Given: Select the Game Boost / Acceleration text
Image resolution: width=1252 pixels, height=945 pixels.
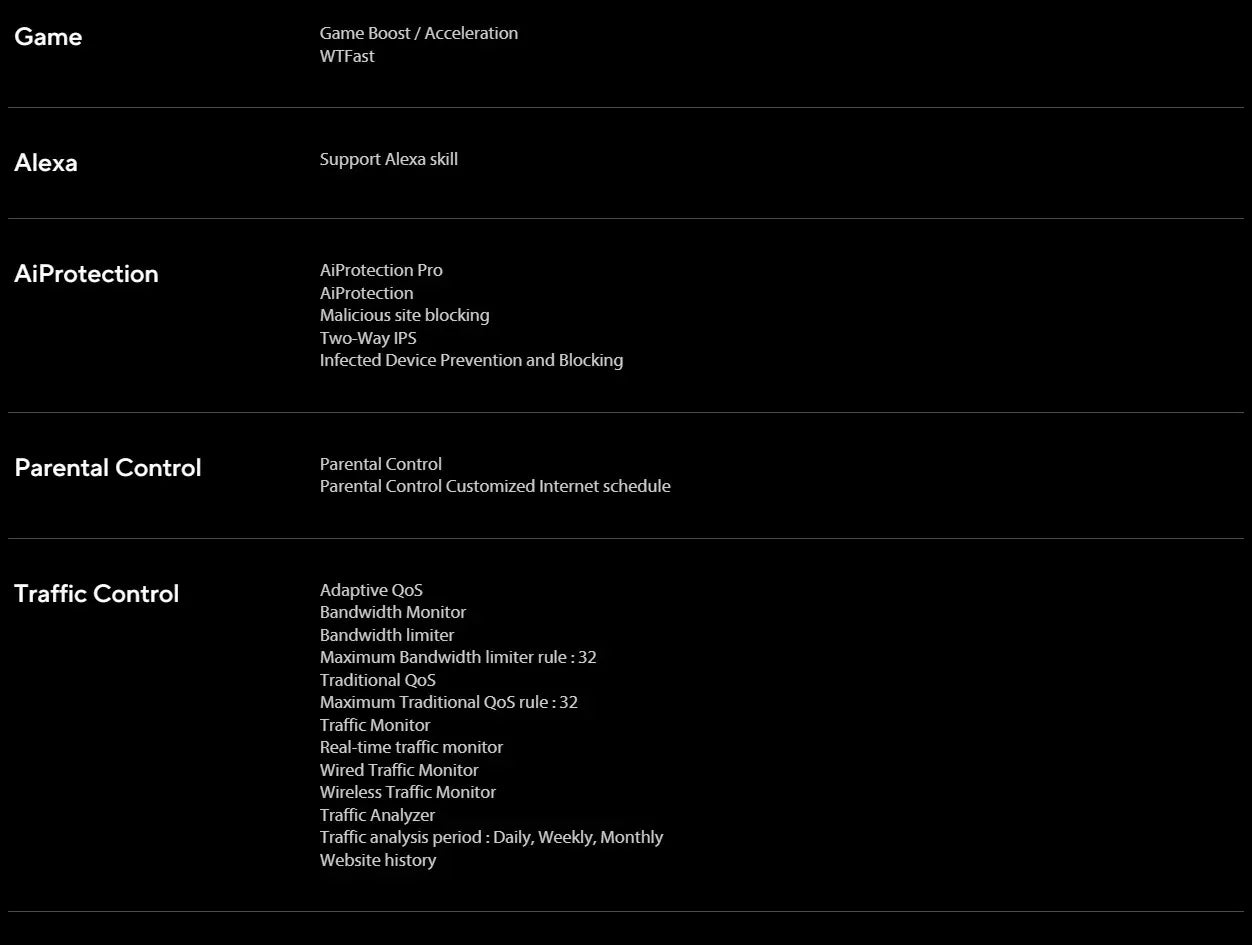Looking at the screenshot, I should [x=419, y=33].
